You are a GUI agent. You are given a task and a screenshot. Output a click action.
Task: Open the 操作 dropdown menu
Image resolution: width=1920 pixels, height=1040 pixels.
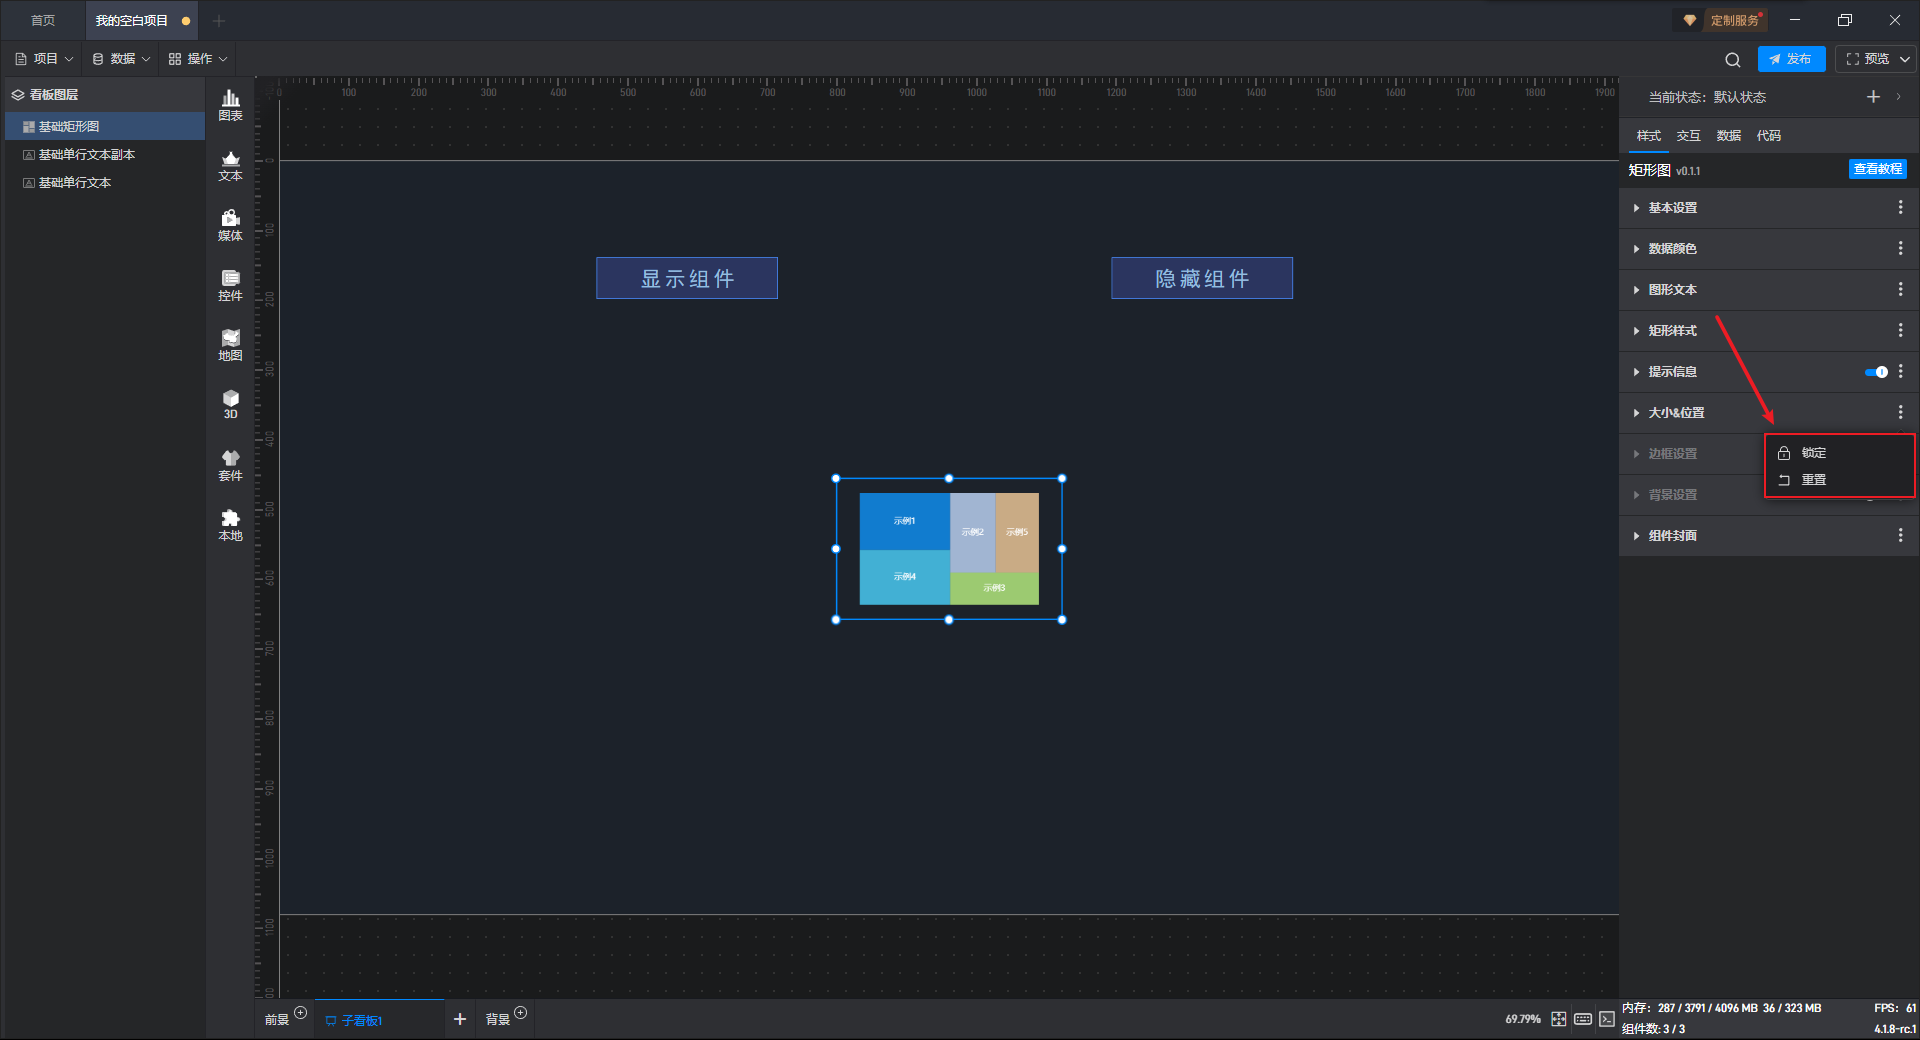[x=198, y=59]
